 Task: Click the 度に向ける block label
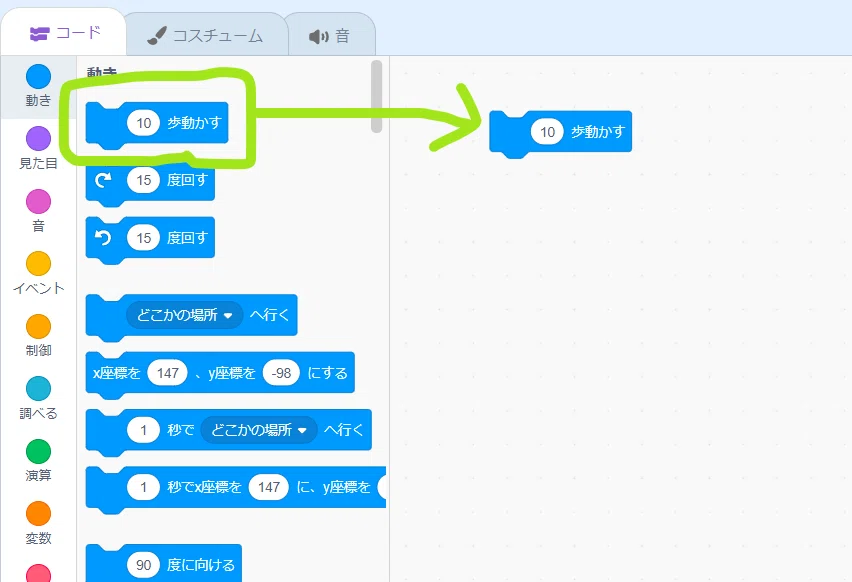pyautogui.click(x=201, y=565)
